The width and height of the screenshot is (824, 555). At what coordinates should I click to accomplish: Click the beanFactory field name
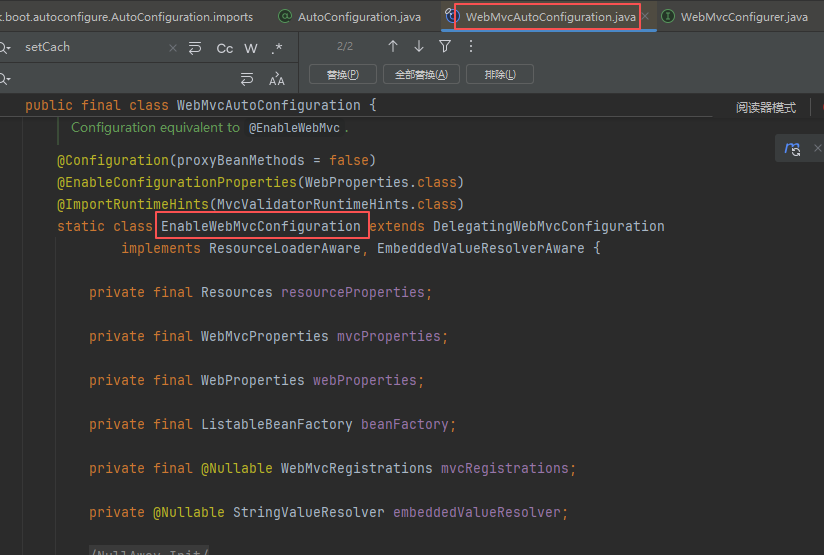click(x=405, y=425)
